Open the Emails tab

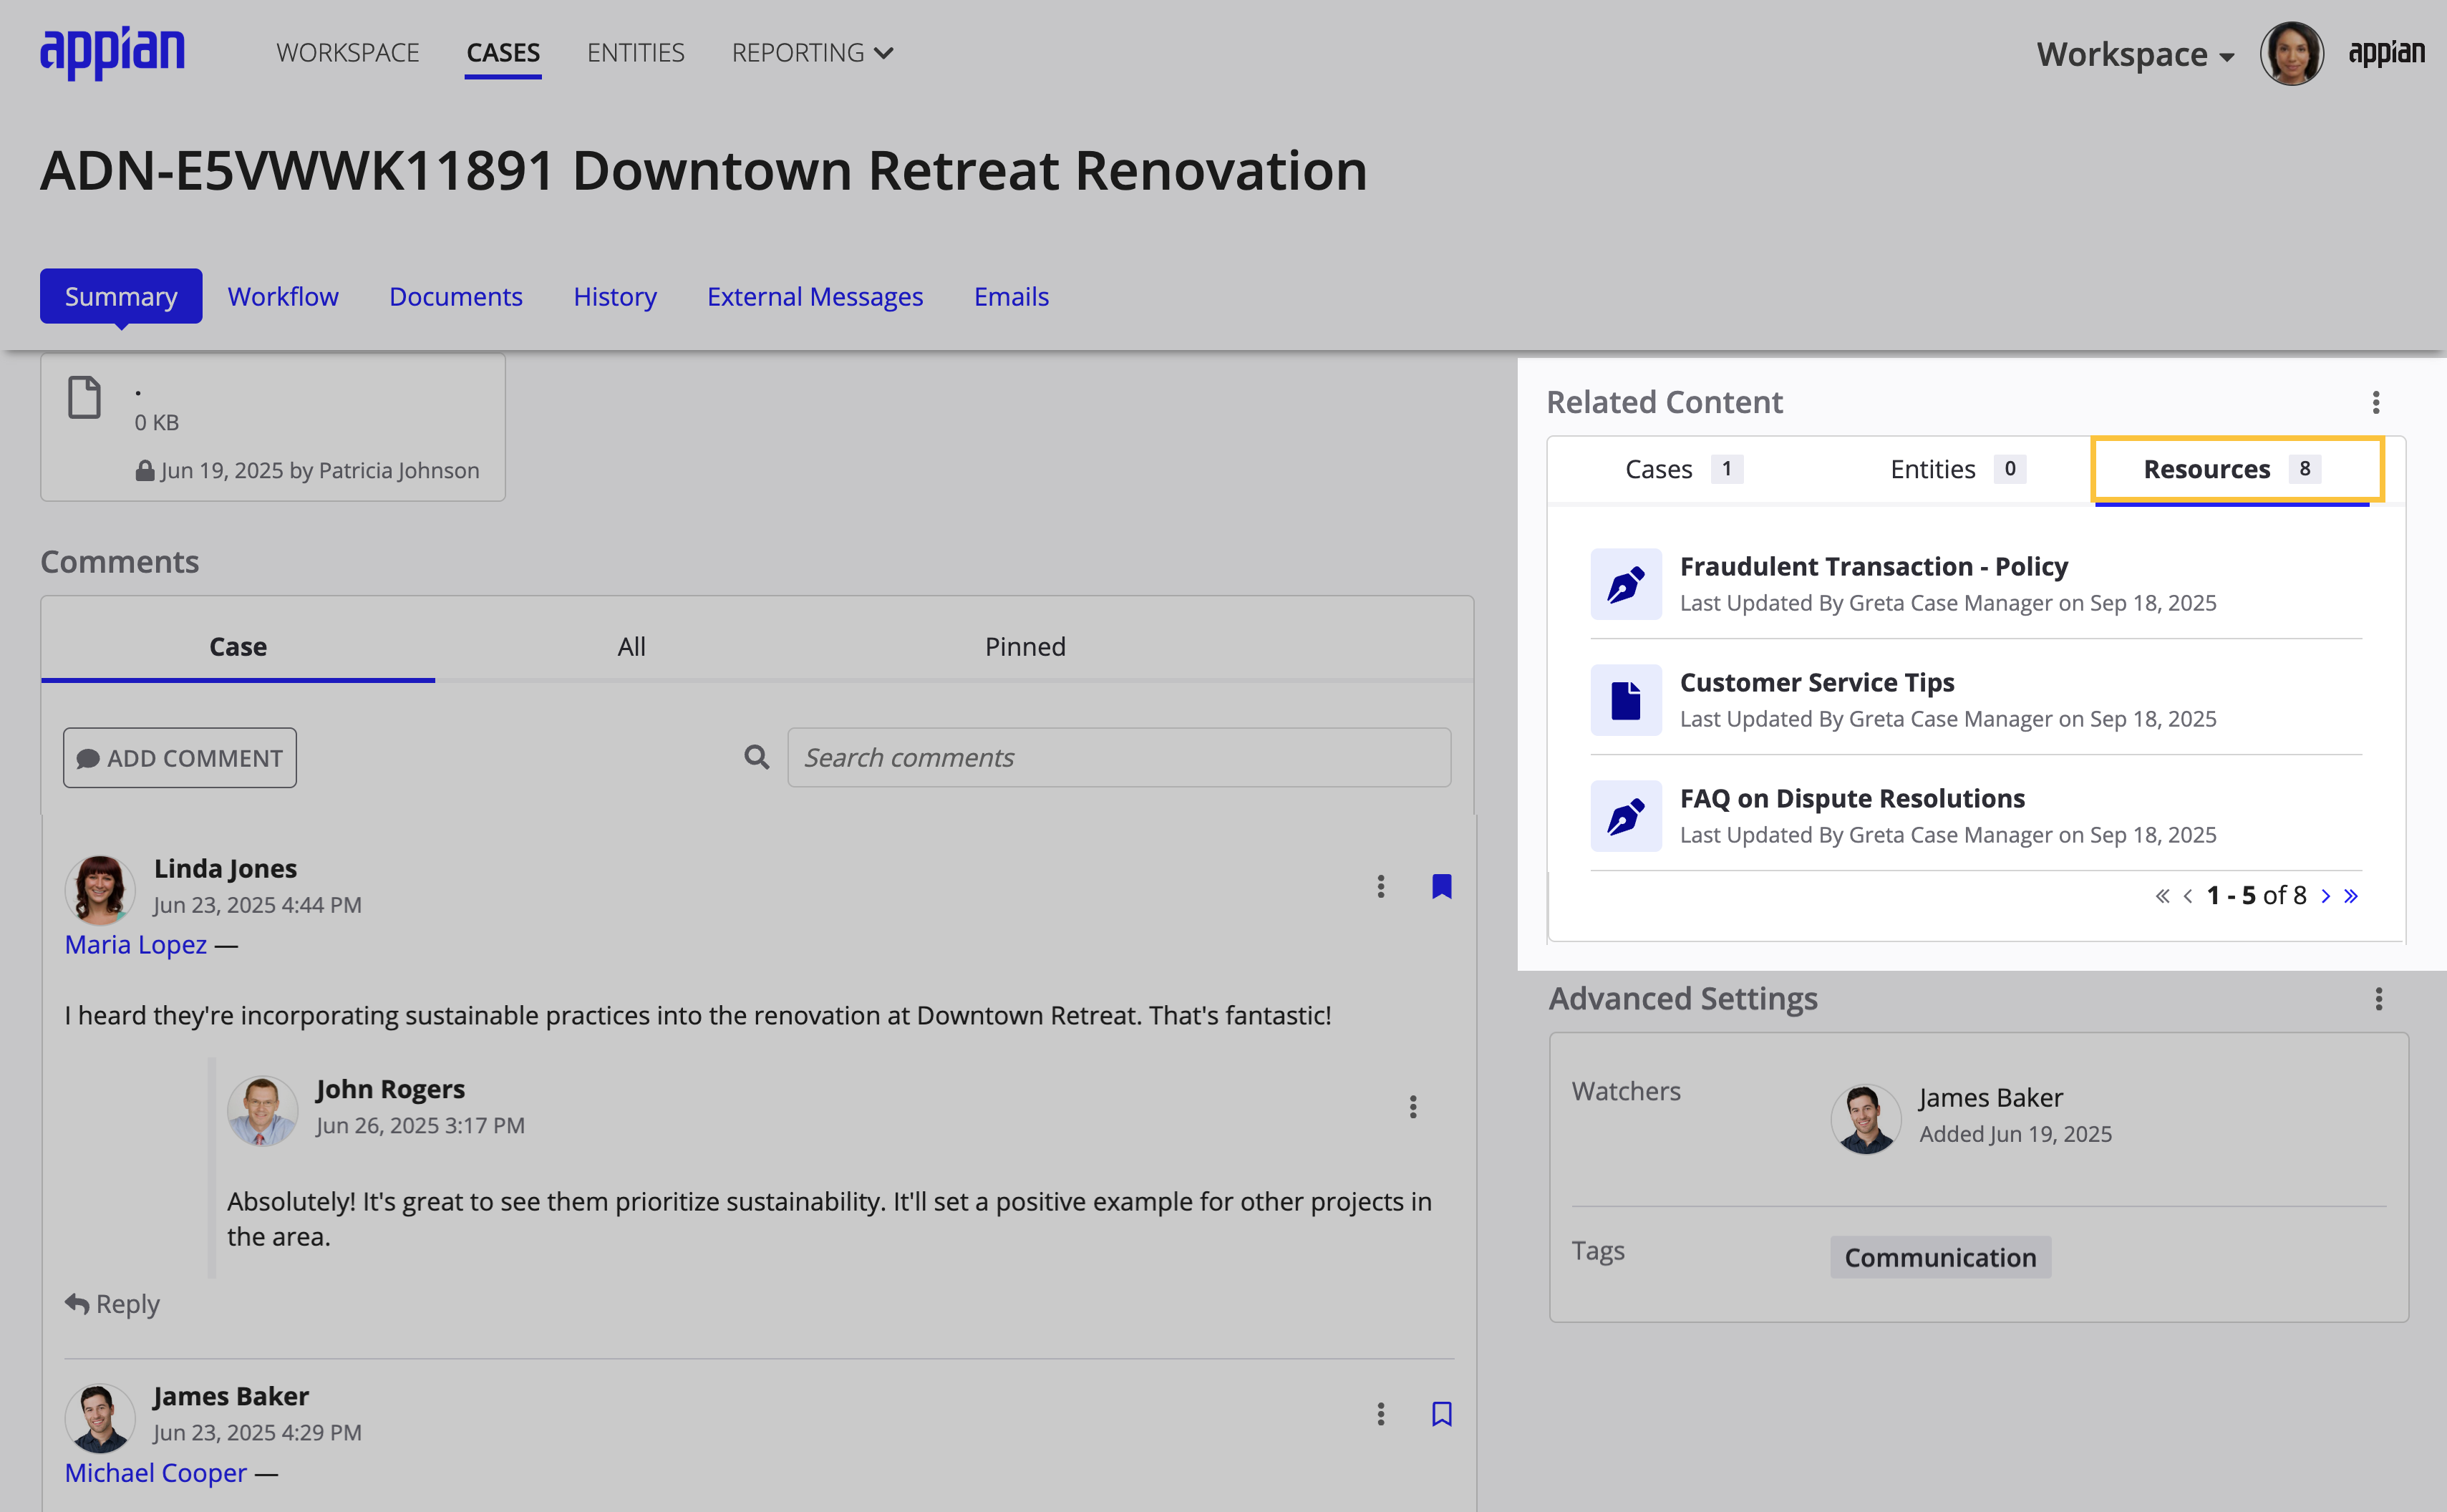[x=1011, y=296]
